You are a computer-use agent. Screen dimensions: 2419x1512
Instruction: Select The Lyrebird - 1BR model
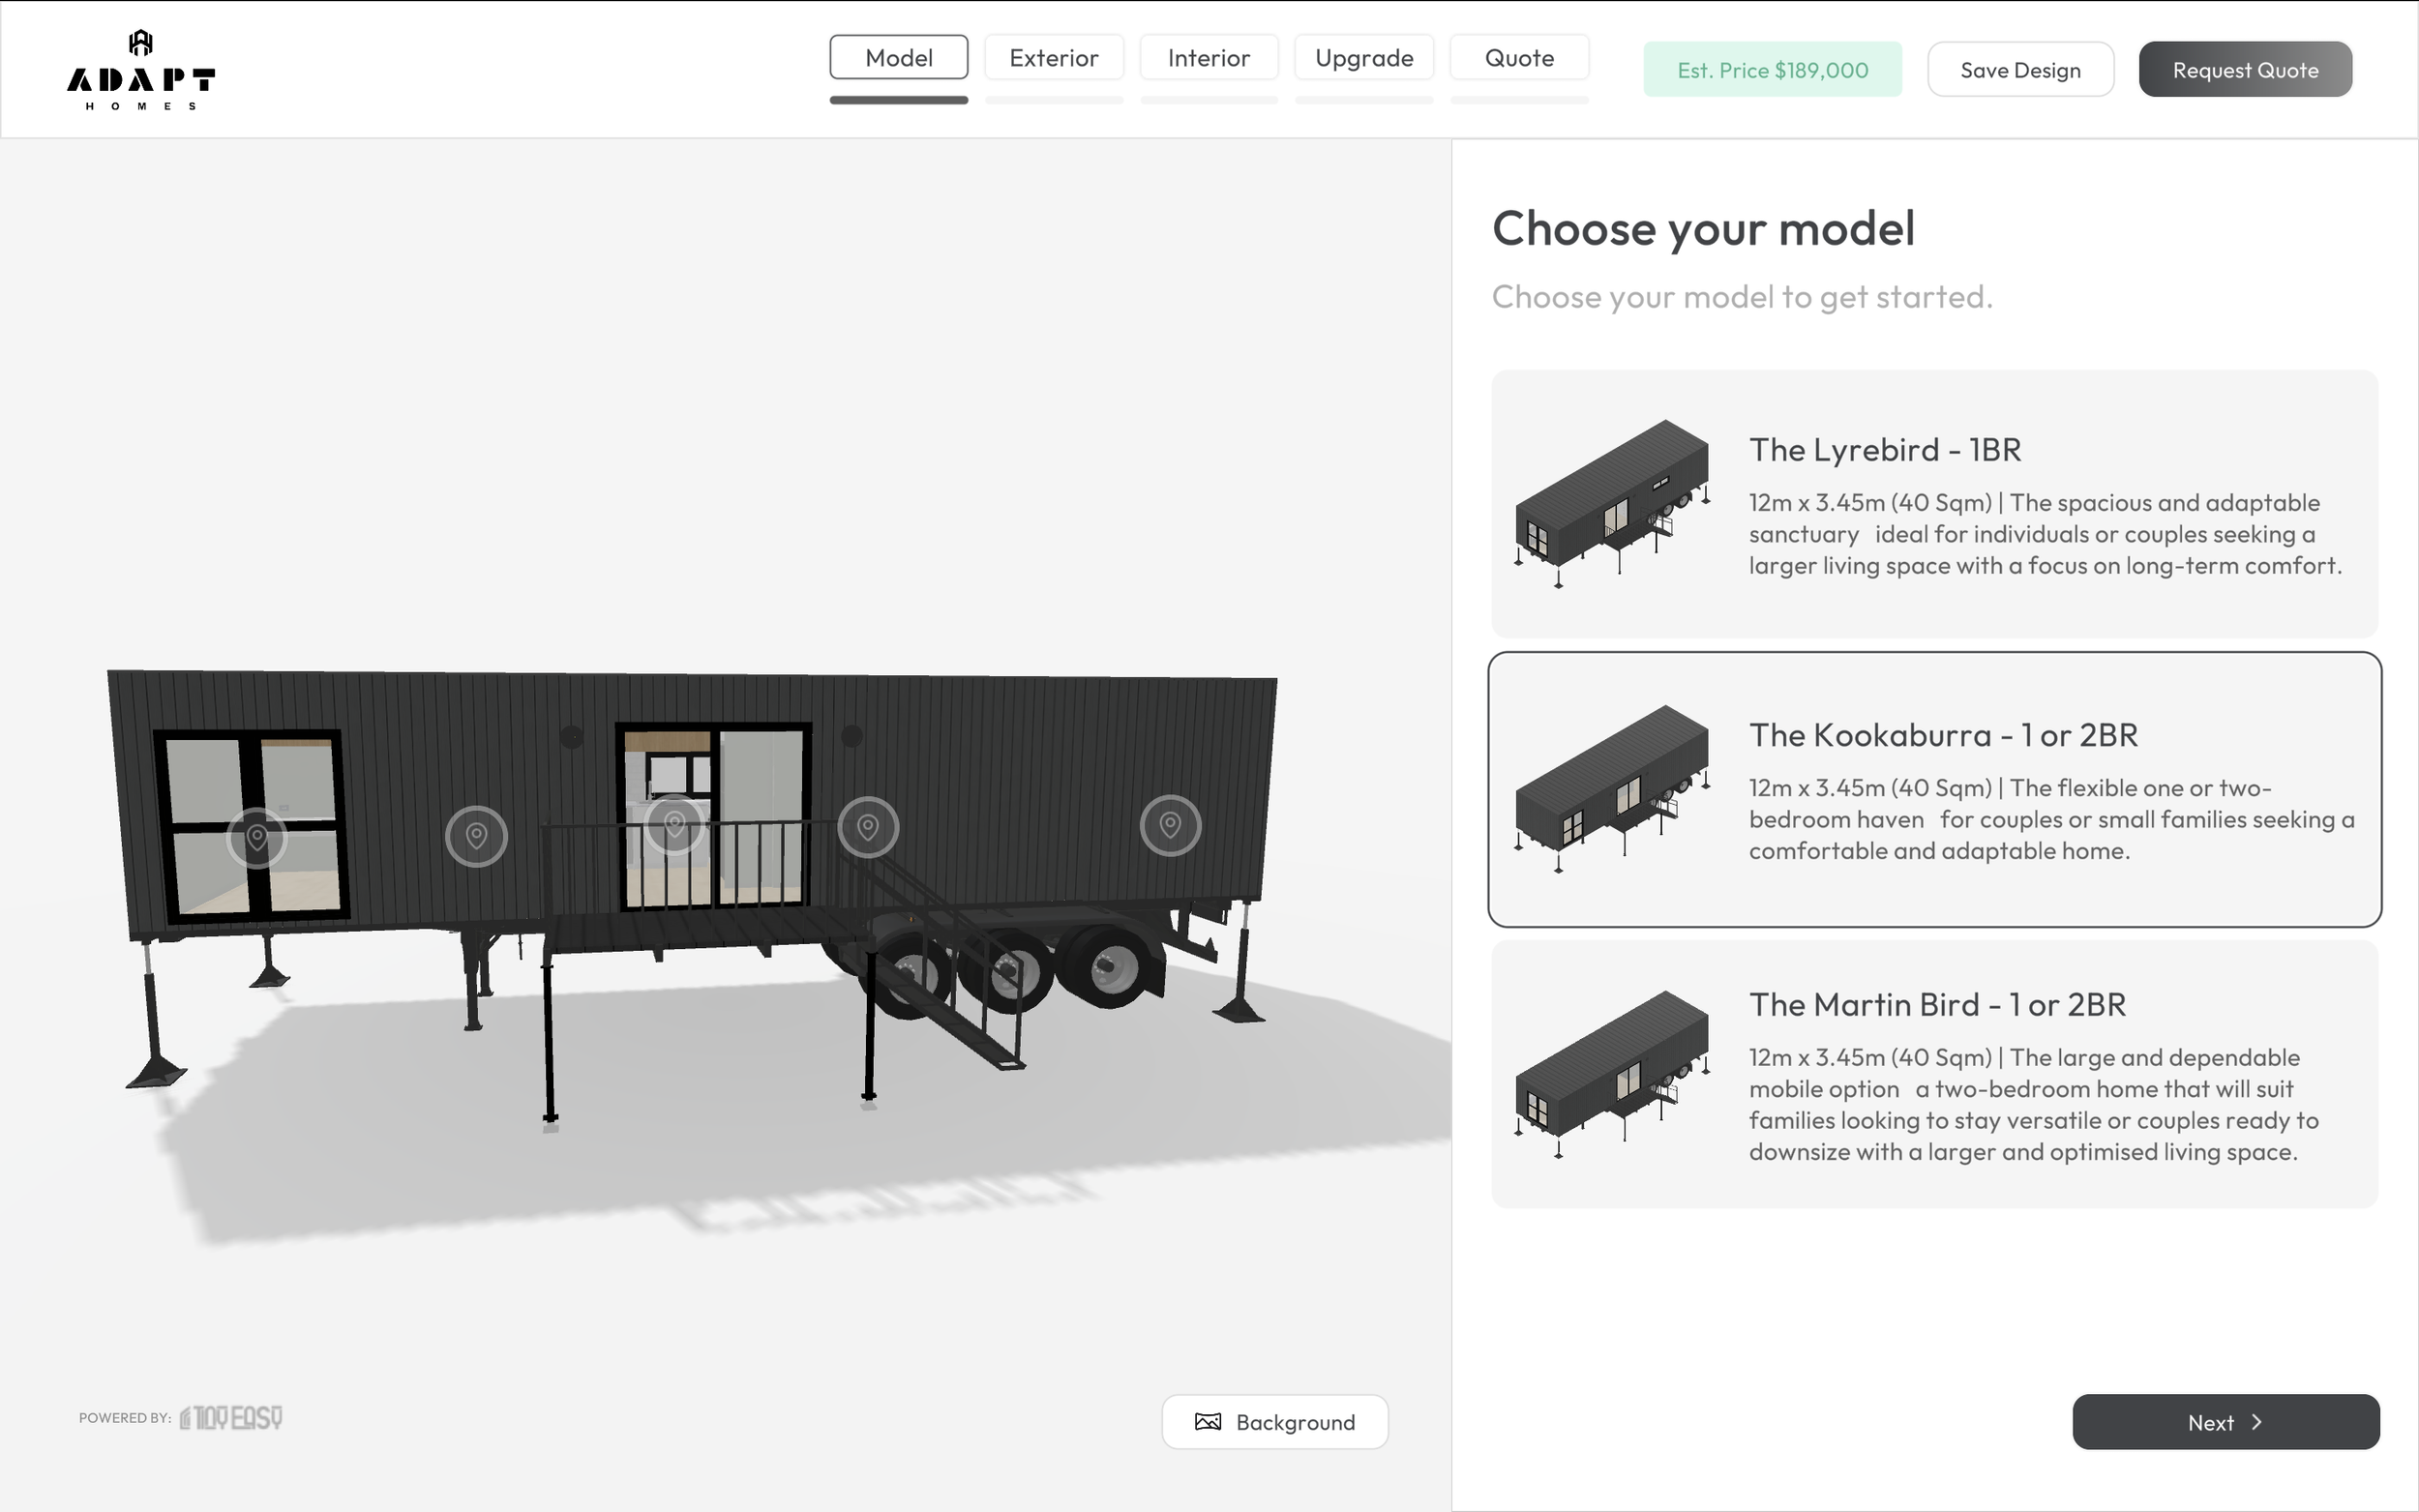(1934, 504)
